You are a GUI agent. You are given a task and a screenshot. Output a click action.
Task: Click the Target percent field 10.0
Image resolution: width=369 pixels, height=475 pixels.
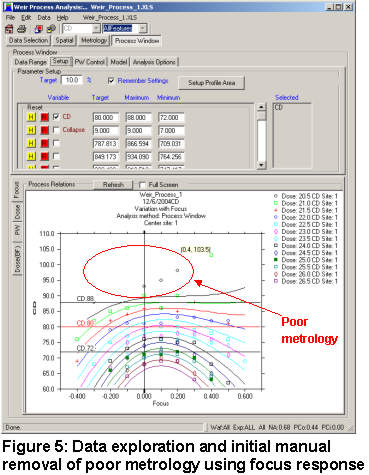[72, 80]
